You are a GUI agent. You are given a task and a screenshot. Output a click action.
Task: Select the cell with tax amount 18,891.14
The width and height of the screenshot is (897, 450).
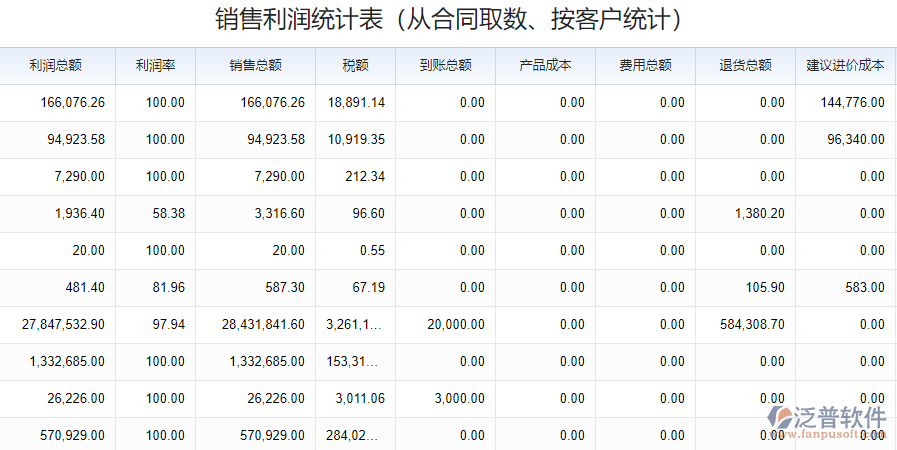356,103
